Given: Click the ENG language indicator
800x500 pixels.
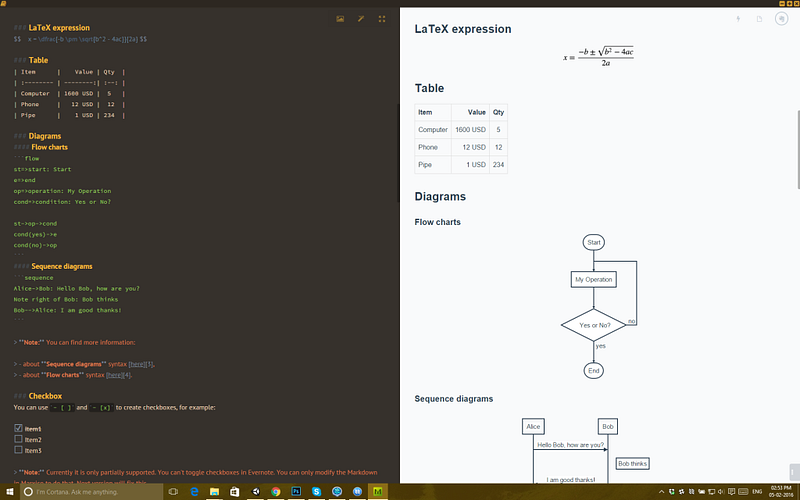Looking at the screenshot, I should [757, 492].
